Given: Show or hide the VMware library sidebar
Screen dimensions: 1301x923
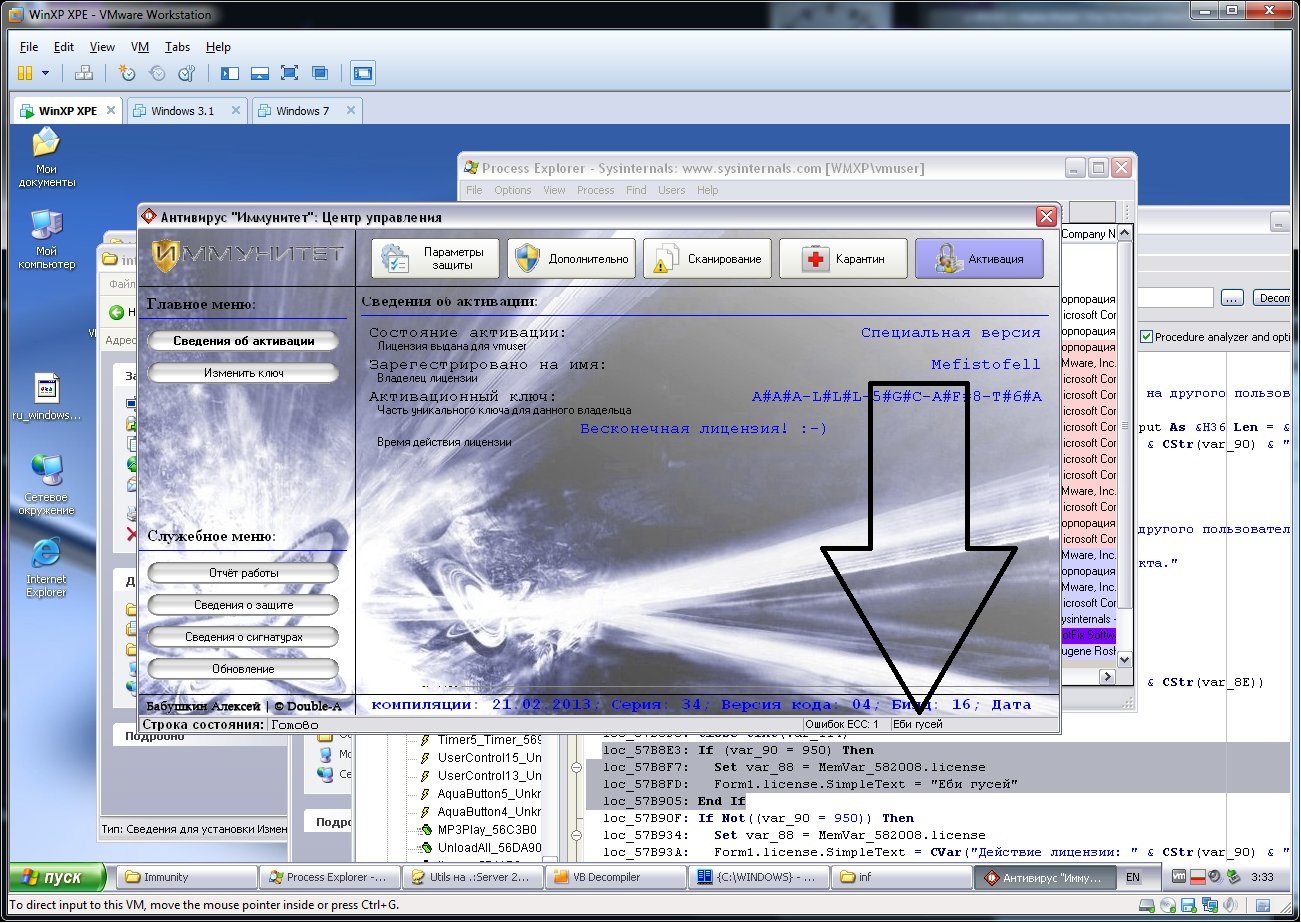Looking at the screenshot, I should [230, 73].
